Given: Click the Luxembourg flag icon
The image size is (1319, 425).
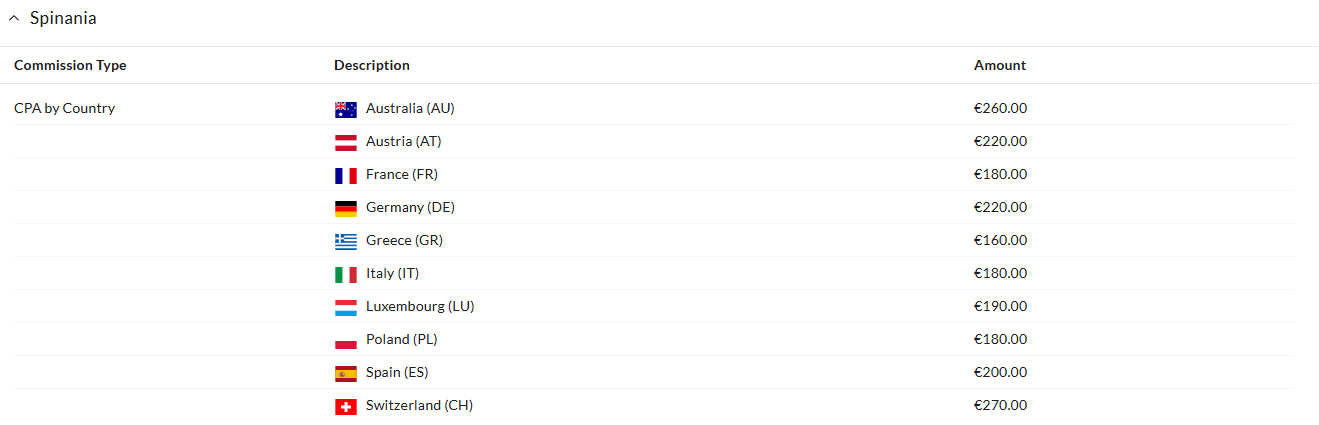Looking at the screenshot, I should 346,307.
